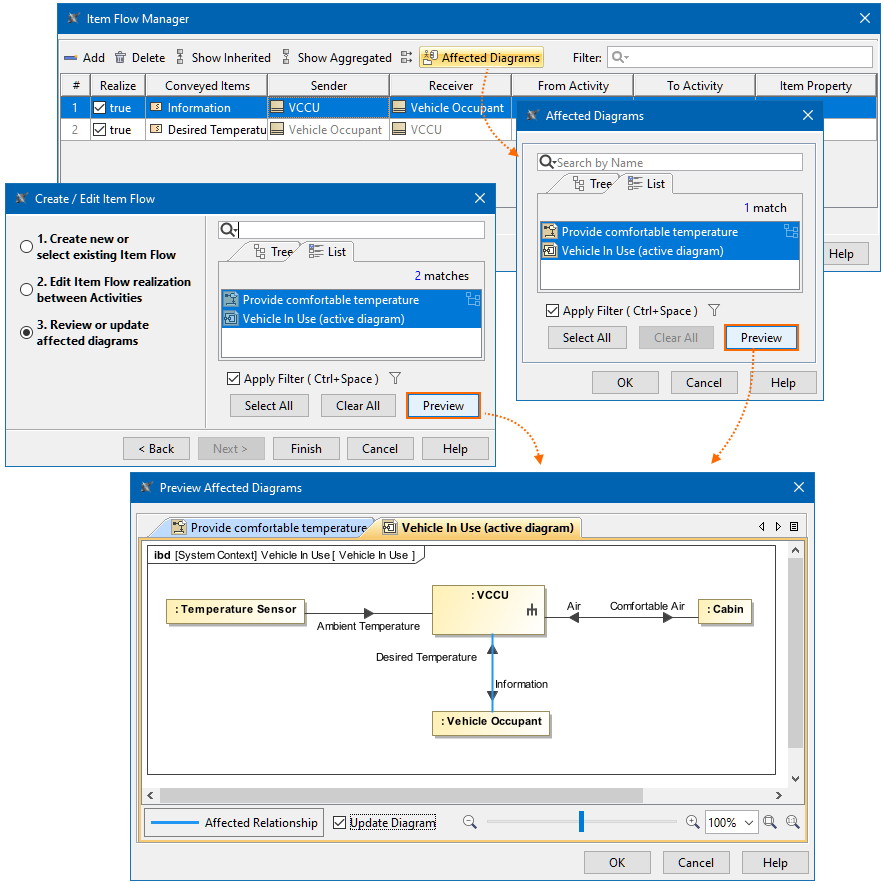Switch to Tree tab in Affected Diagrams dialog

591,184
